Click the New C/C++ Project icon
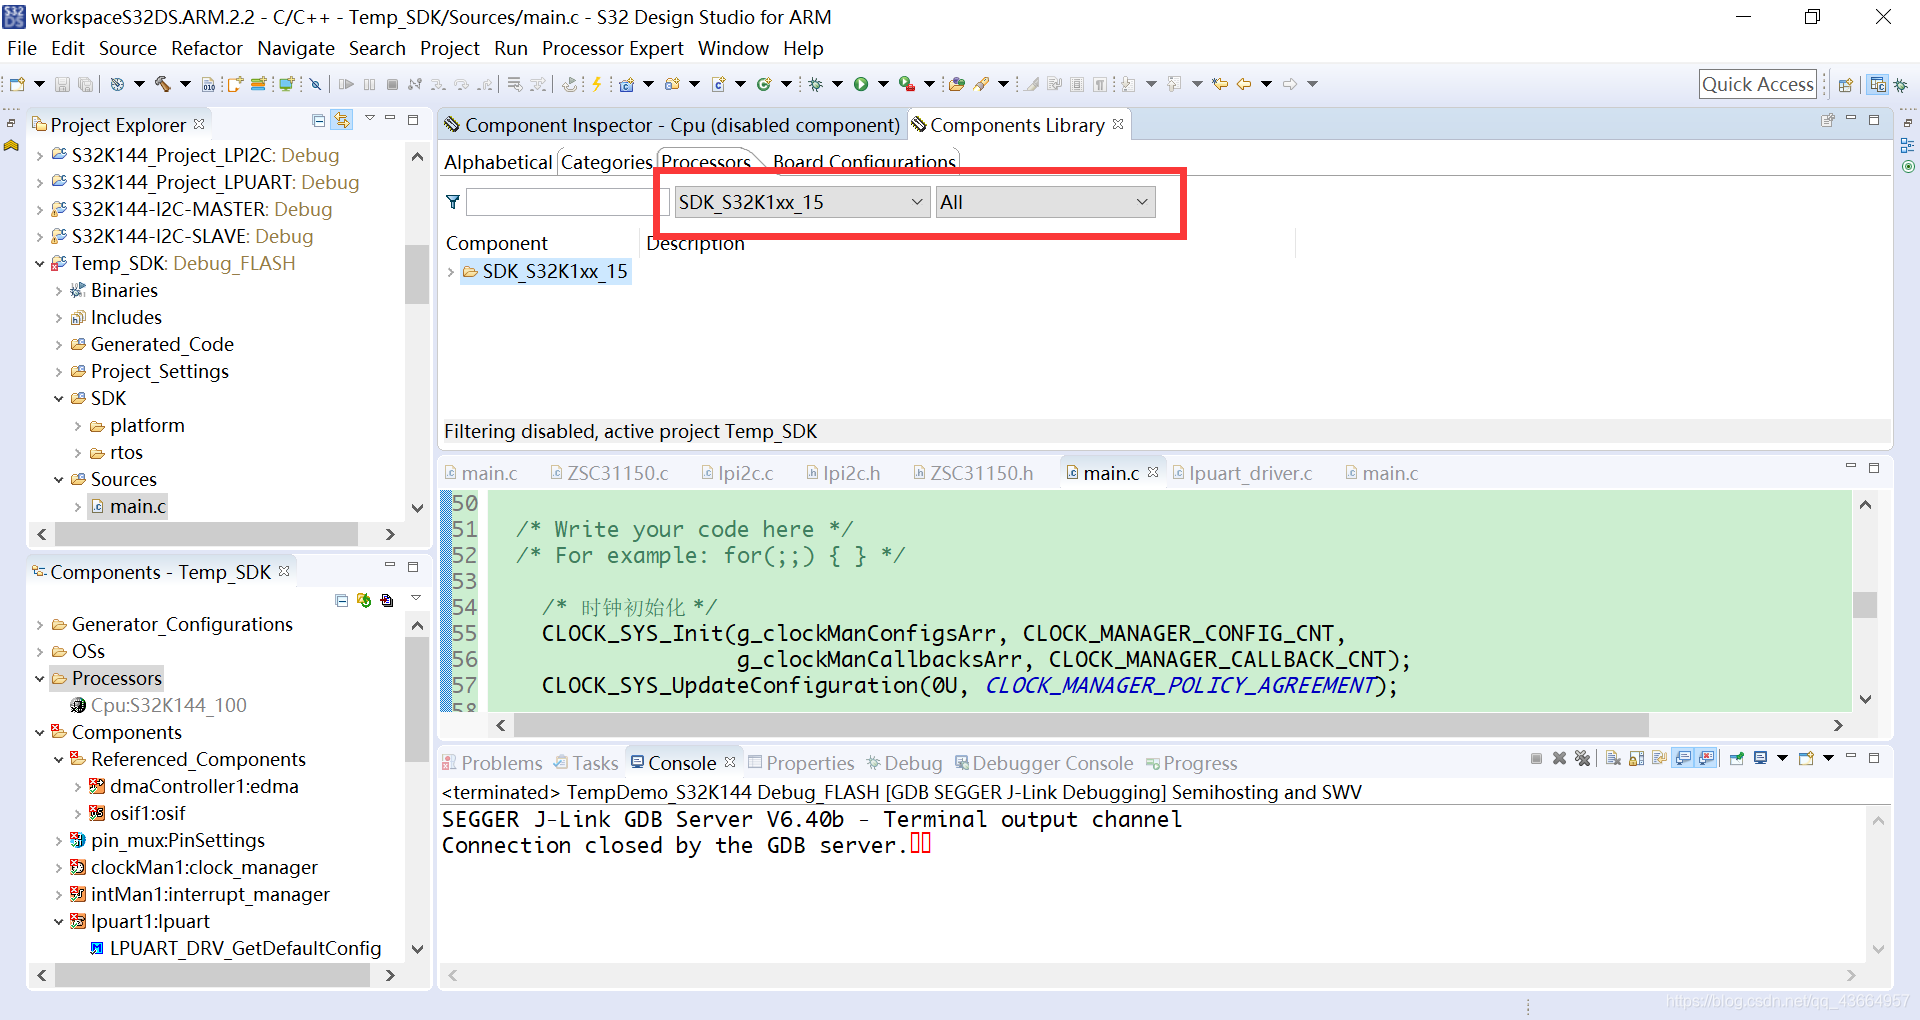Image resolution: width=1920 pixels, height=1020 pixels. click(x=626, y=84)
